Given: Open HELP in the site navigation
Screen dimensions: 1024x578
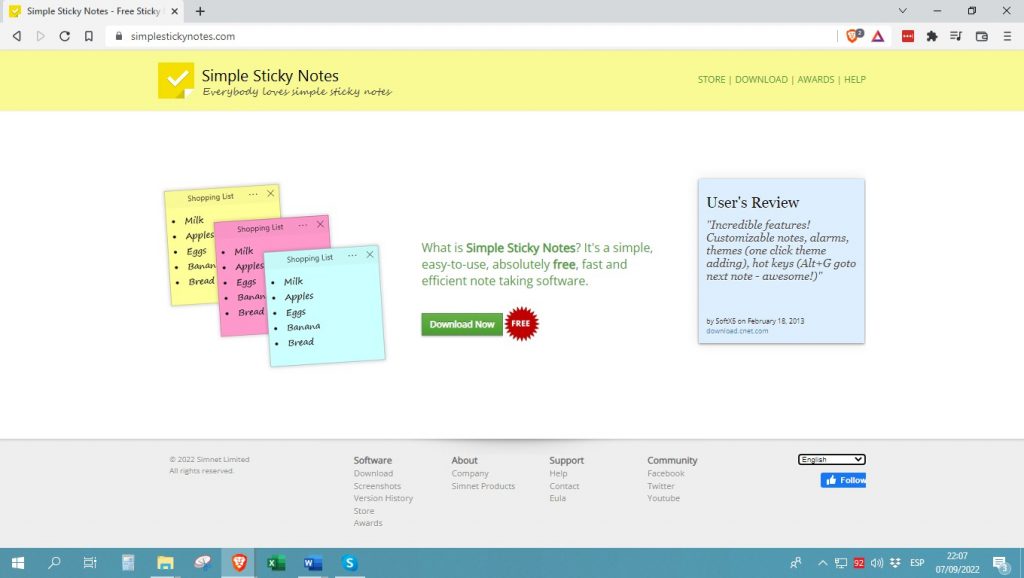Looking at the screenshot, I should click(855, 79).
